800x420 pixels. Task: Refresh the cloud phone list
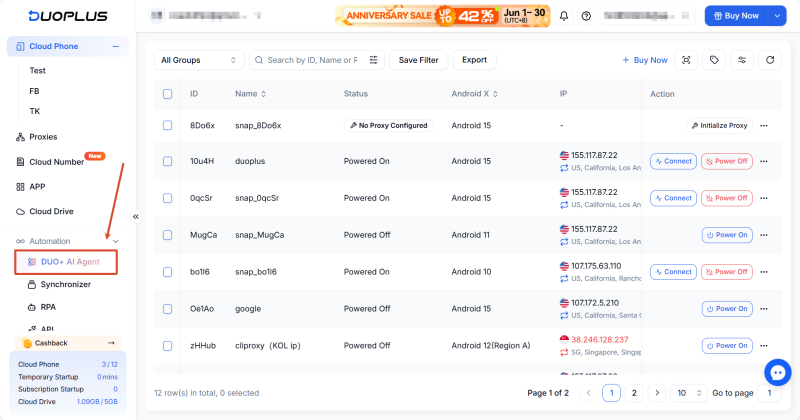(770, 60)
